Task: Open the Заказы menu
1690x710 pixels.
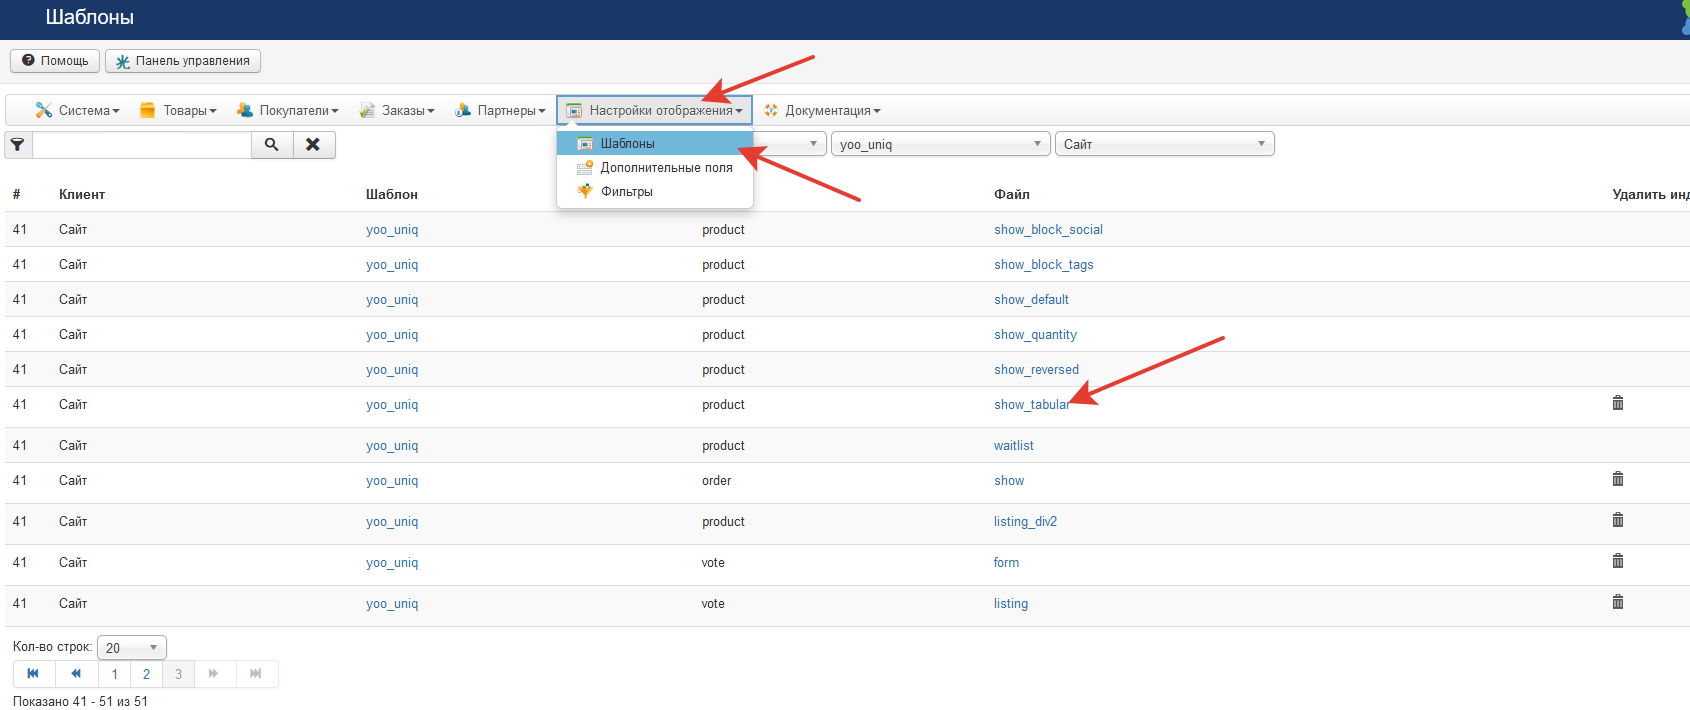Action: click(x=397, y=111)
